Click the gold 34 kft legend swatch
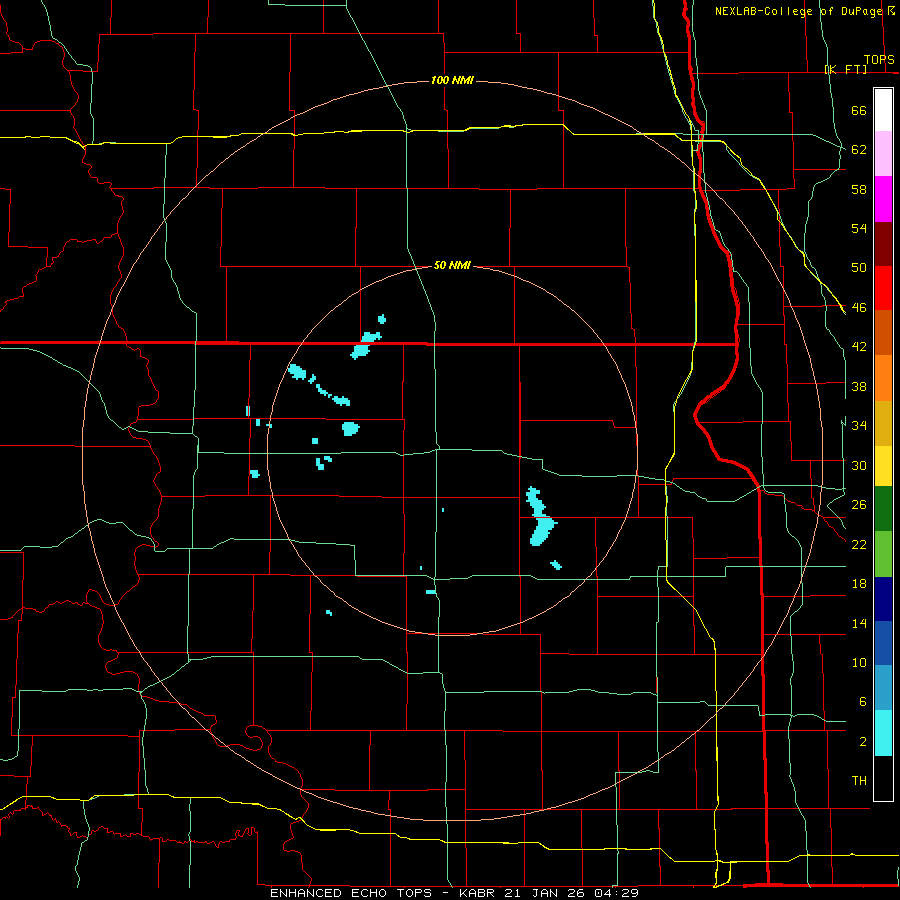Viewport: 900px width, 900px height. click(883, 424)
